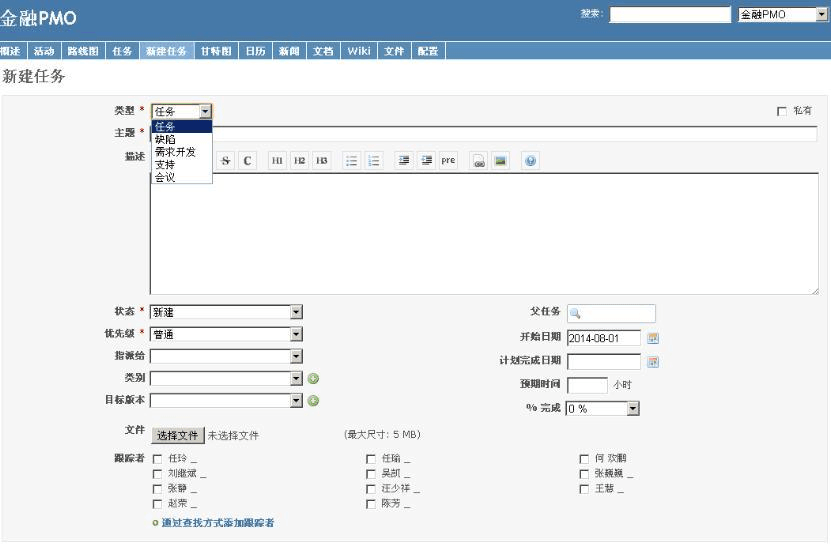Screen dimensions: 831x546
Task: Open calendar picker for 开始日期
Action: point(653,338)
